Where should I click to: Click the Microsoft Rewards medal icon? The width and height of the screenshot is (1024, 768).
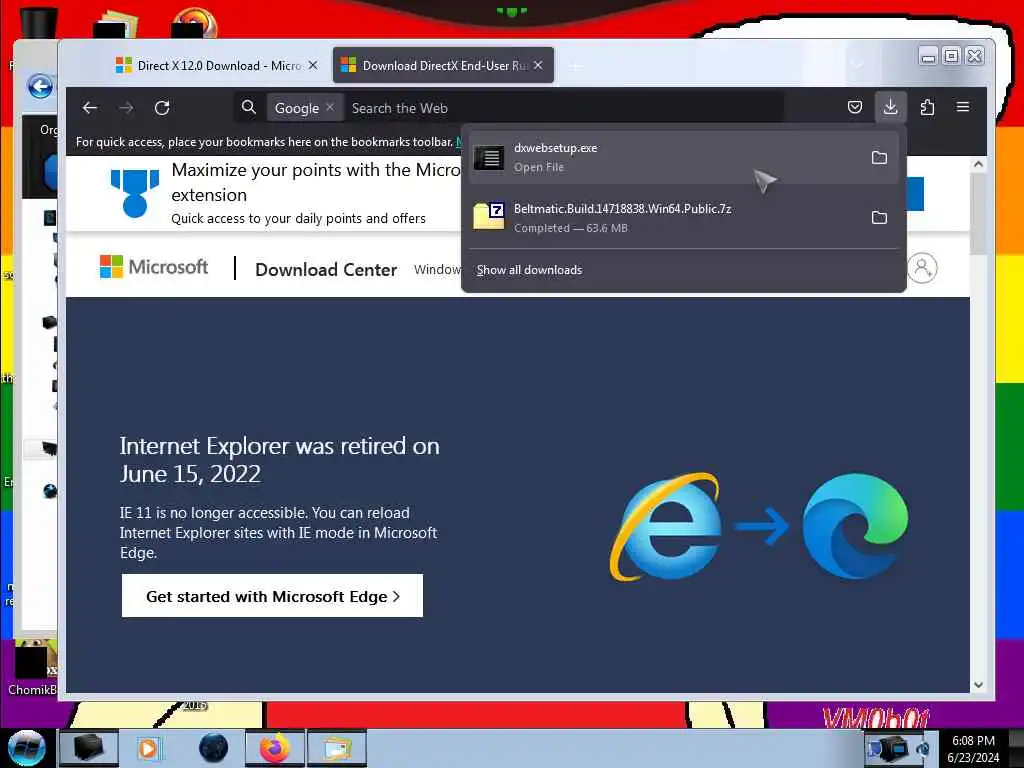point(135,193)
